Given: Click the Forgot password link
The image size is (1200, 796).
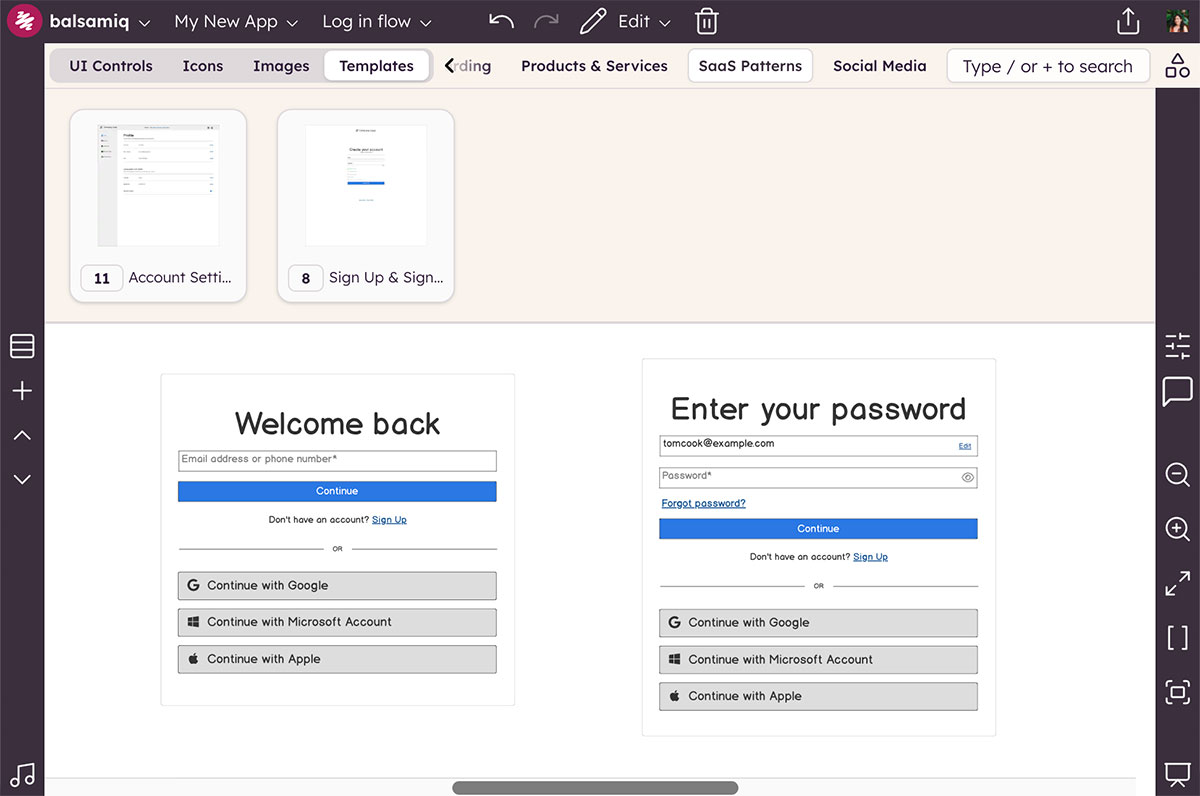Looking at the screenshot, I should point(703,503).
